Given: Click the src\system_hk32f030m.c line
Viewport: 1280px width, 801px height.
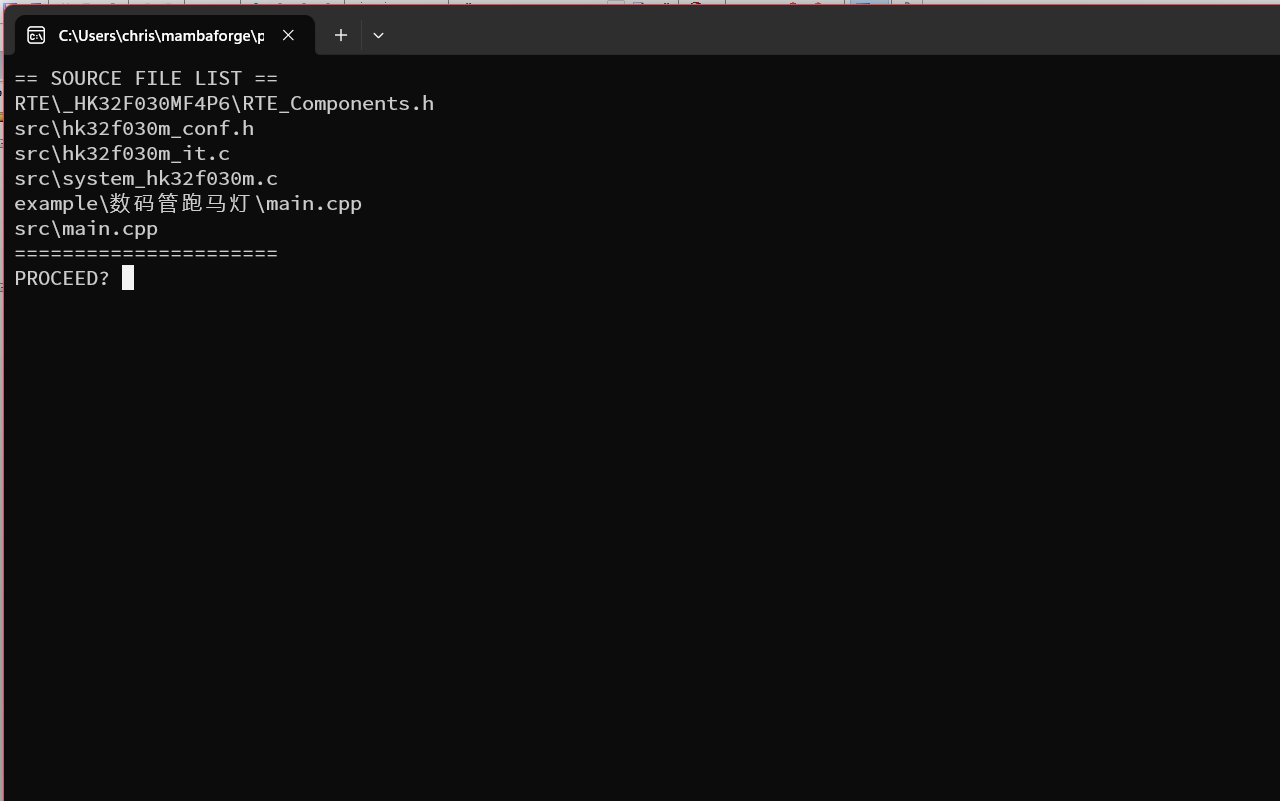Looking at the screenshot, I should [x=146, y=178].
